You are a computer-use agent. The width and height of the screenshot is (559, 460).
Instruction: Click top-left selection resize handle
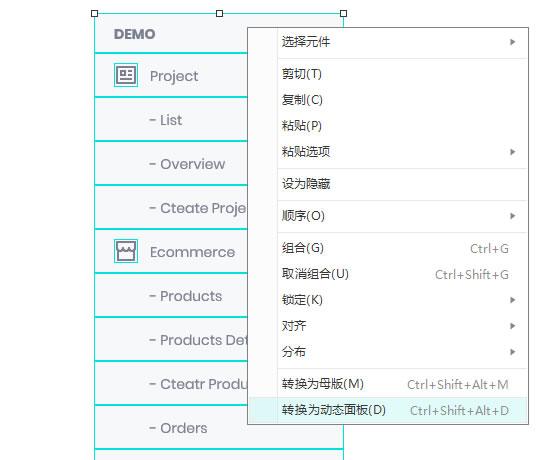pos(94,14)
